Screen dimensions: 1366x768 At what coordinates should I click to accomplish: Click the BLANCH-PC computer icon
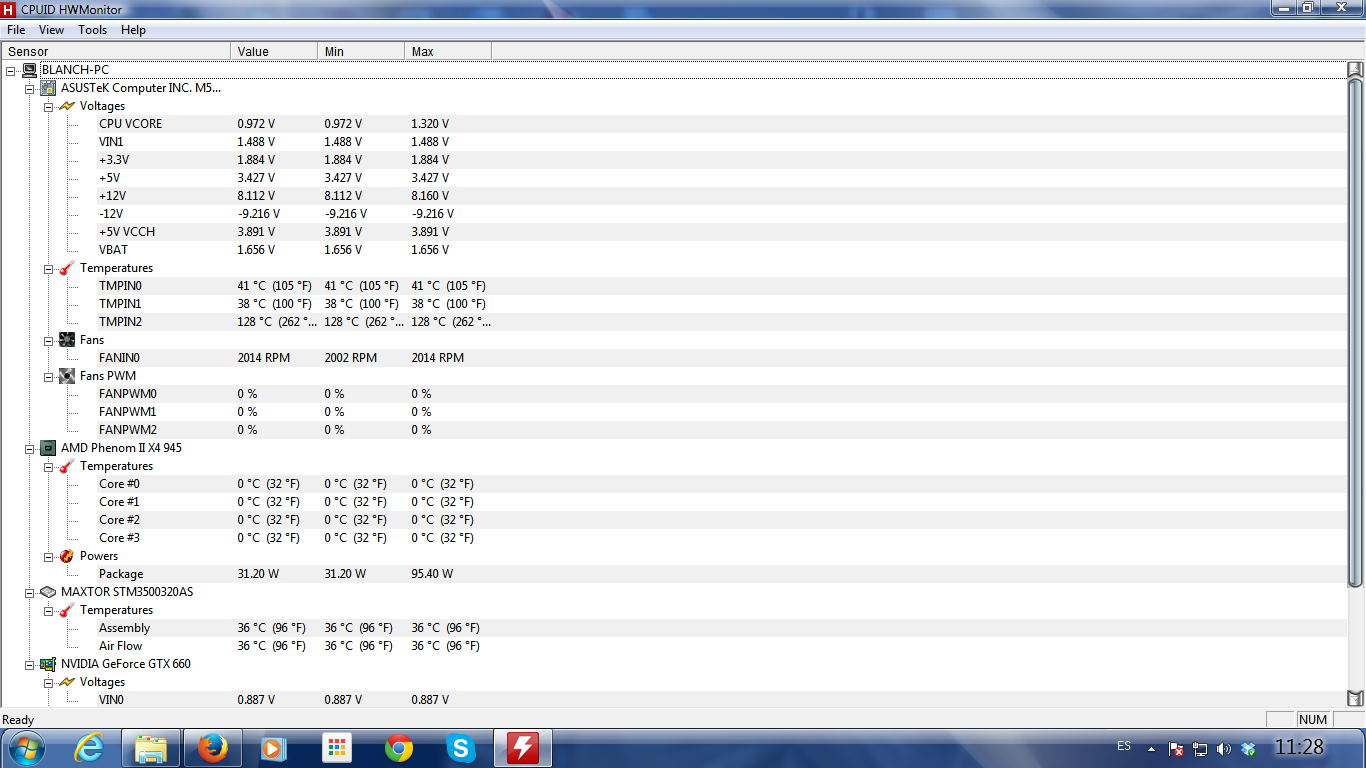[30, 70]
